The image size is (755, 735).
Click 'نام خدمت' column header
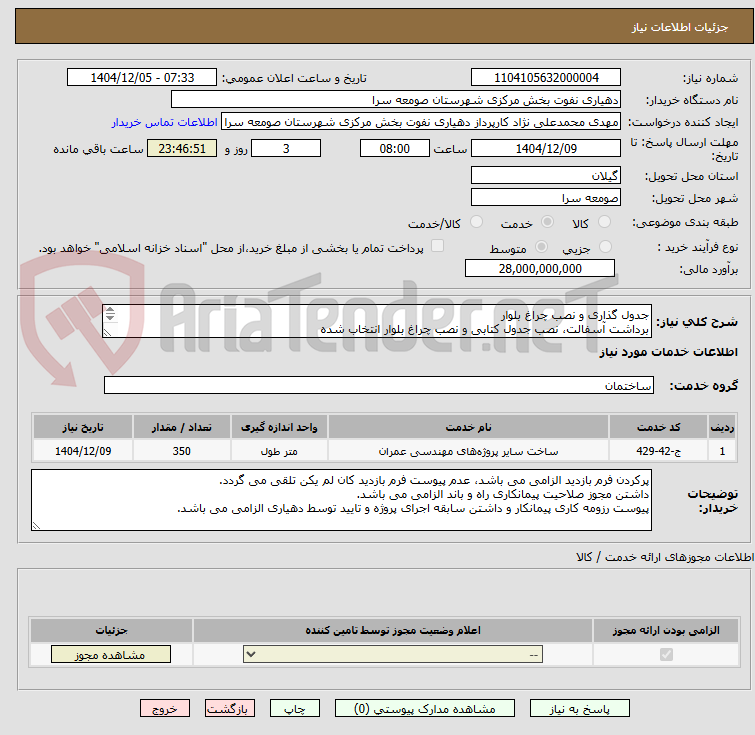tap(469, 427)
